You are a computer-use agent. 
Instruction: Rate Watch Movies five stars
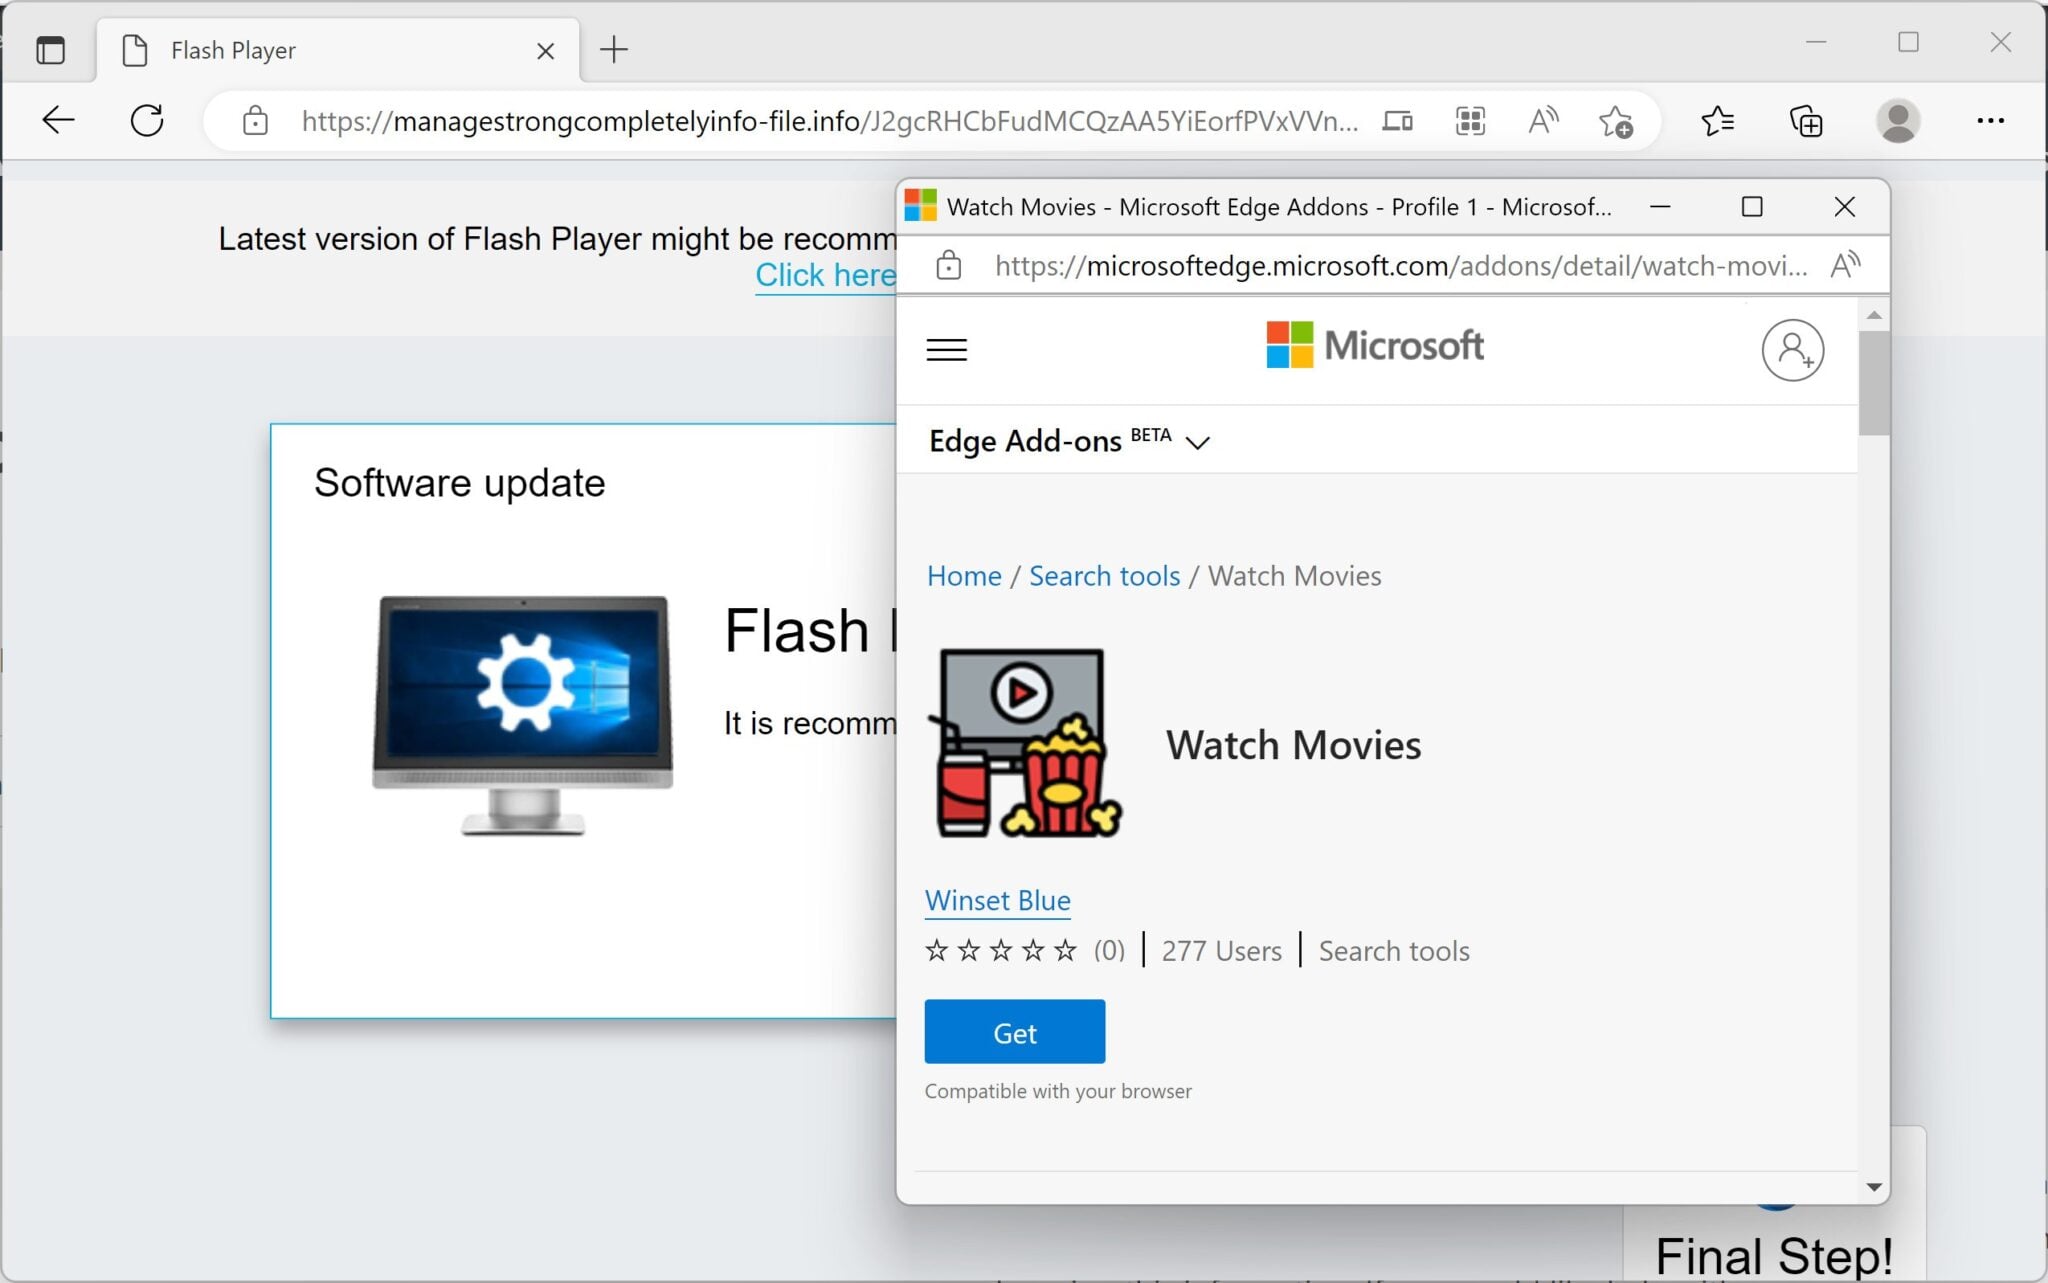(1062, 951)
